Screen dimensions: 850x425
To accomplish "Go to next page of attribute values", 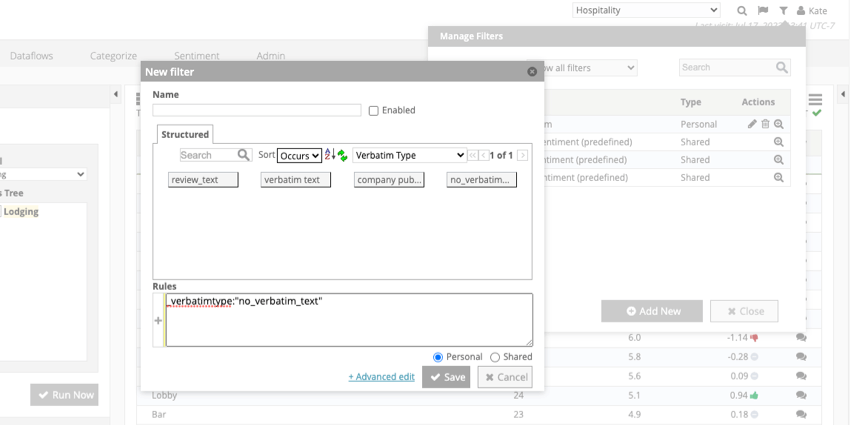I will (523, 156).
